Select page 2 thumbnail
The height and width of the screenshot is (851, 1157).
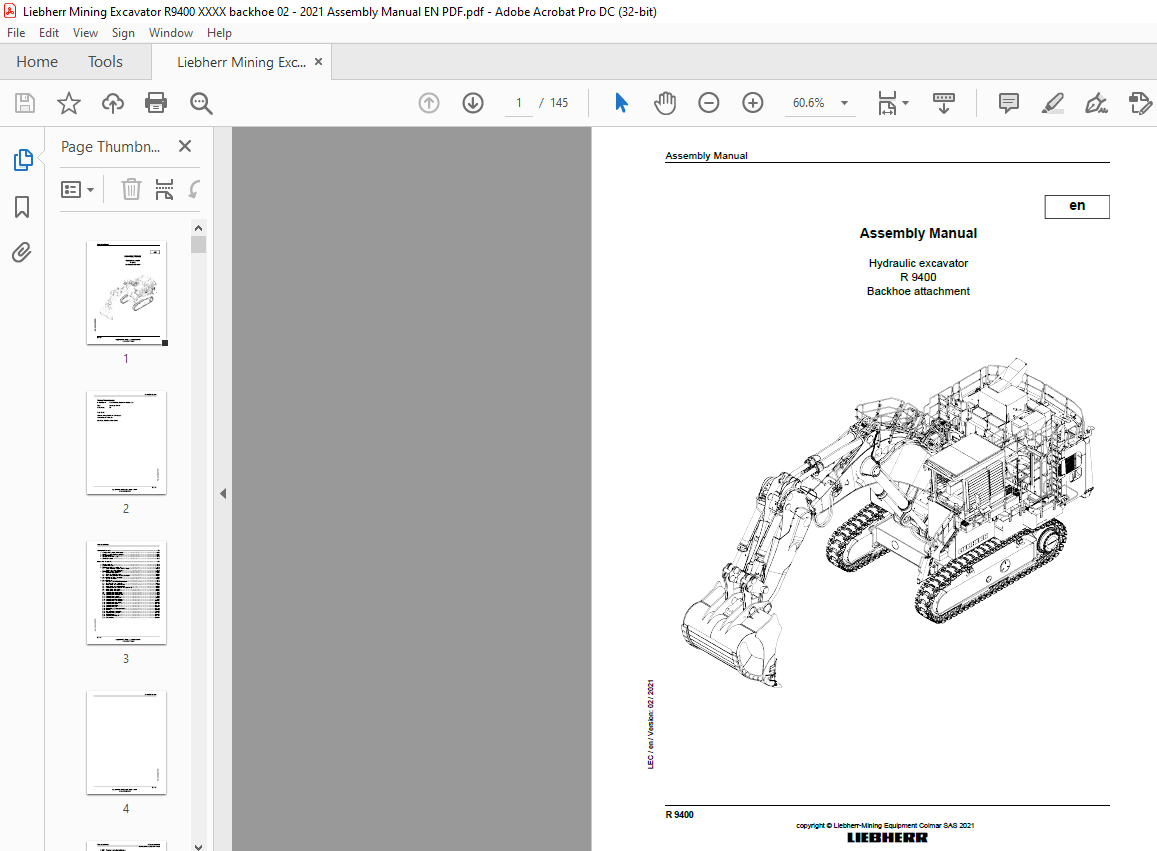[126, 443]
